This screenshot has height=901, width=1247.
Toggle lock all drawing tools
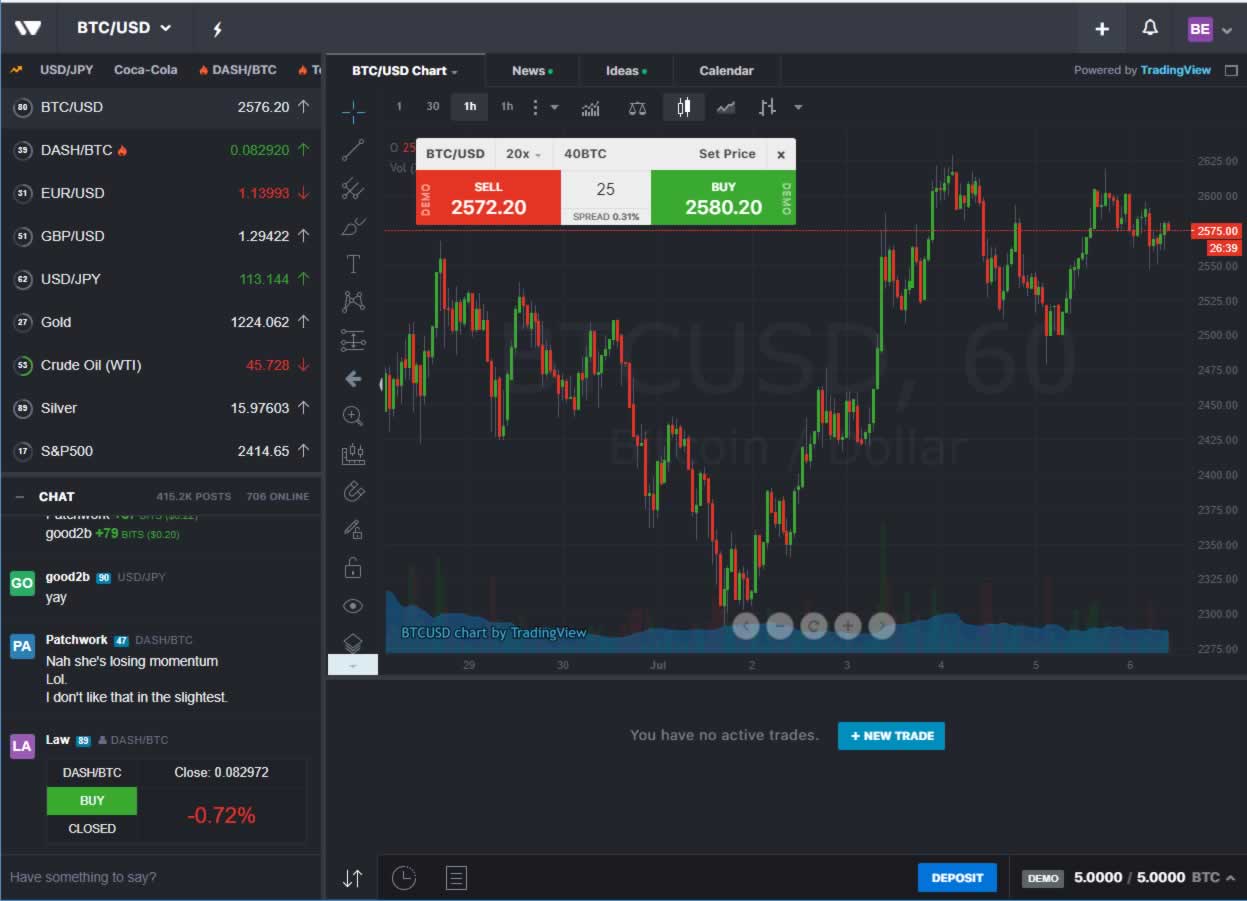point(353,568)
